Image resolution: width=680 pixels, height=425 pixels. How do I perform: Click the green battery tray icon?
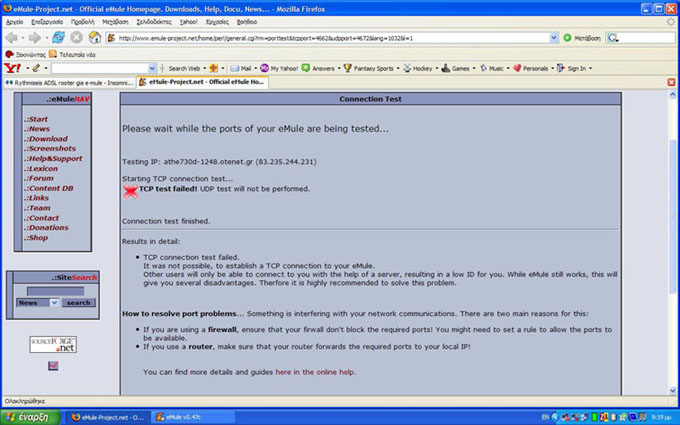tap(594, 417)
